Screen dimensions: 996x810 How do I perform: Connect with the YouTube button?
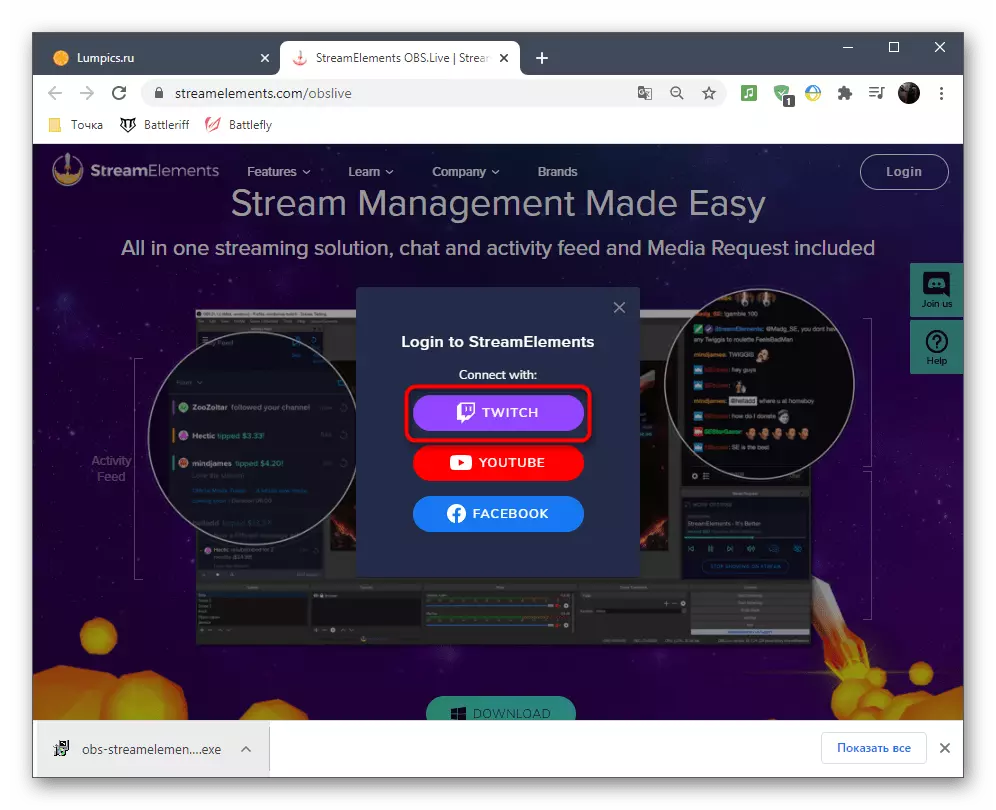pyautogui.click(x=498, y=462)
